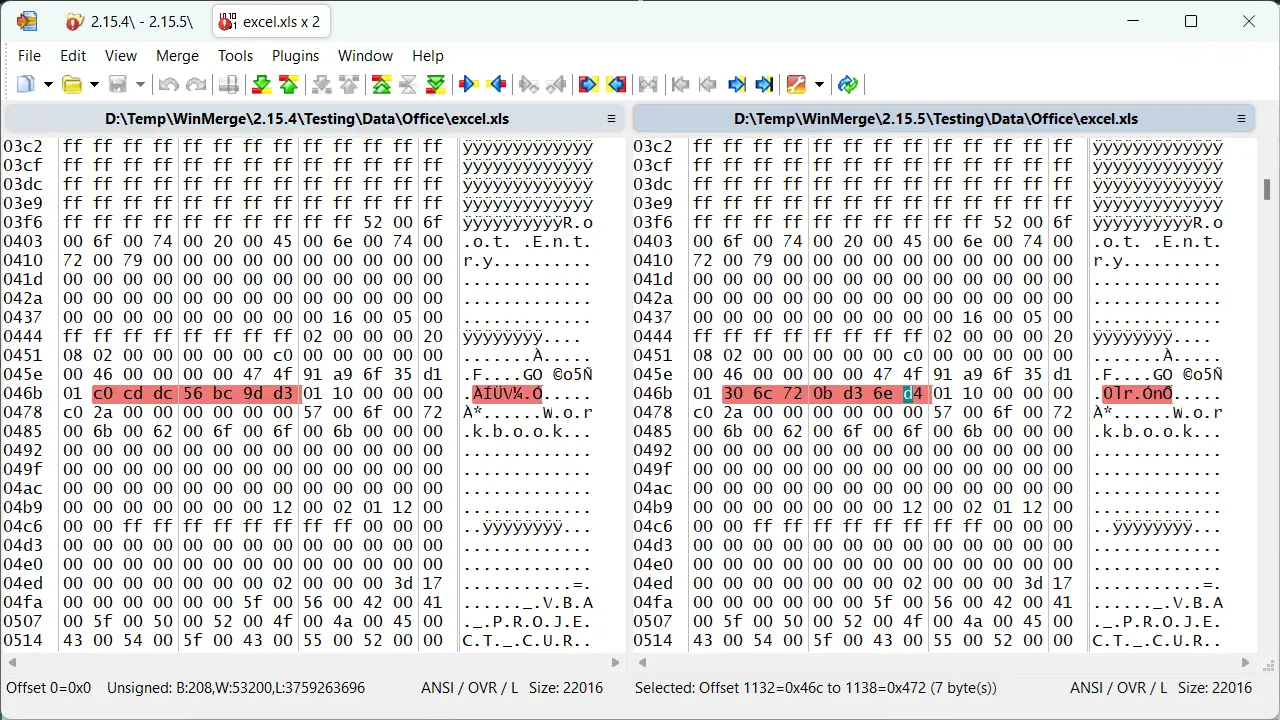
Task: Select the excel.xls x 2 tab
Action: click(x=272, y=22)
